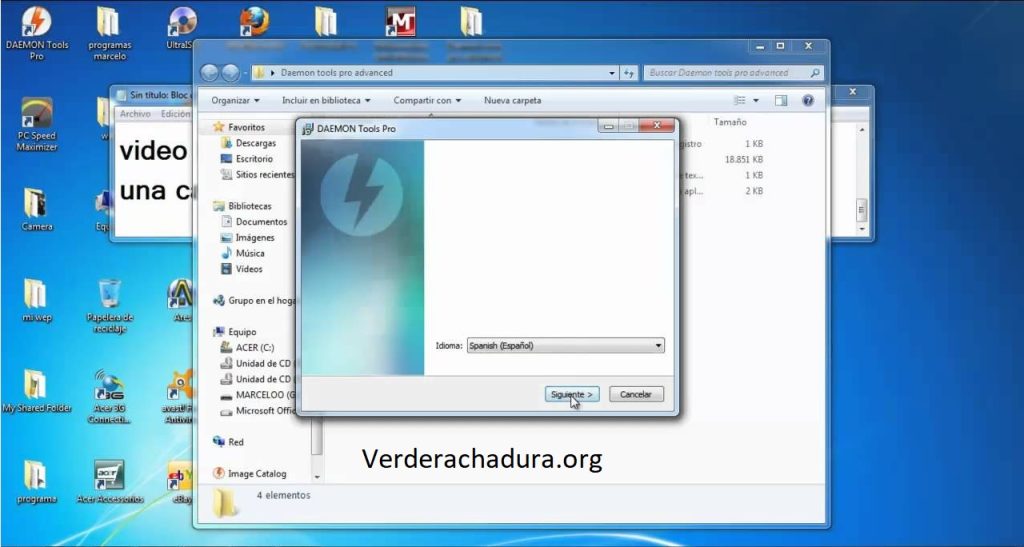
Task: Select Red in the navigation pane
Action: point(235,442)
